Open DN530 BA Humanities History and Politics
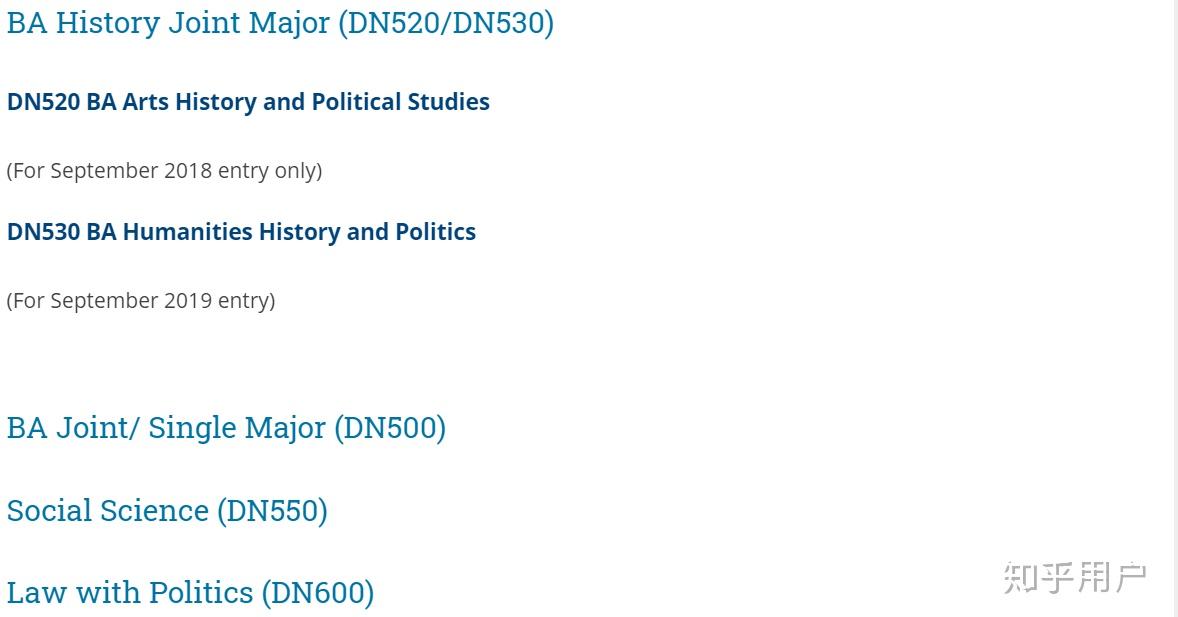This screenshot has height=617, width=1178. [241, 231]
